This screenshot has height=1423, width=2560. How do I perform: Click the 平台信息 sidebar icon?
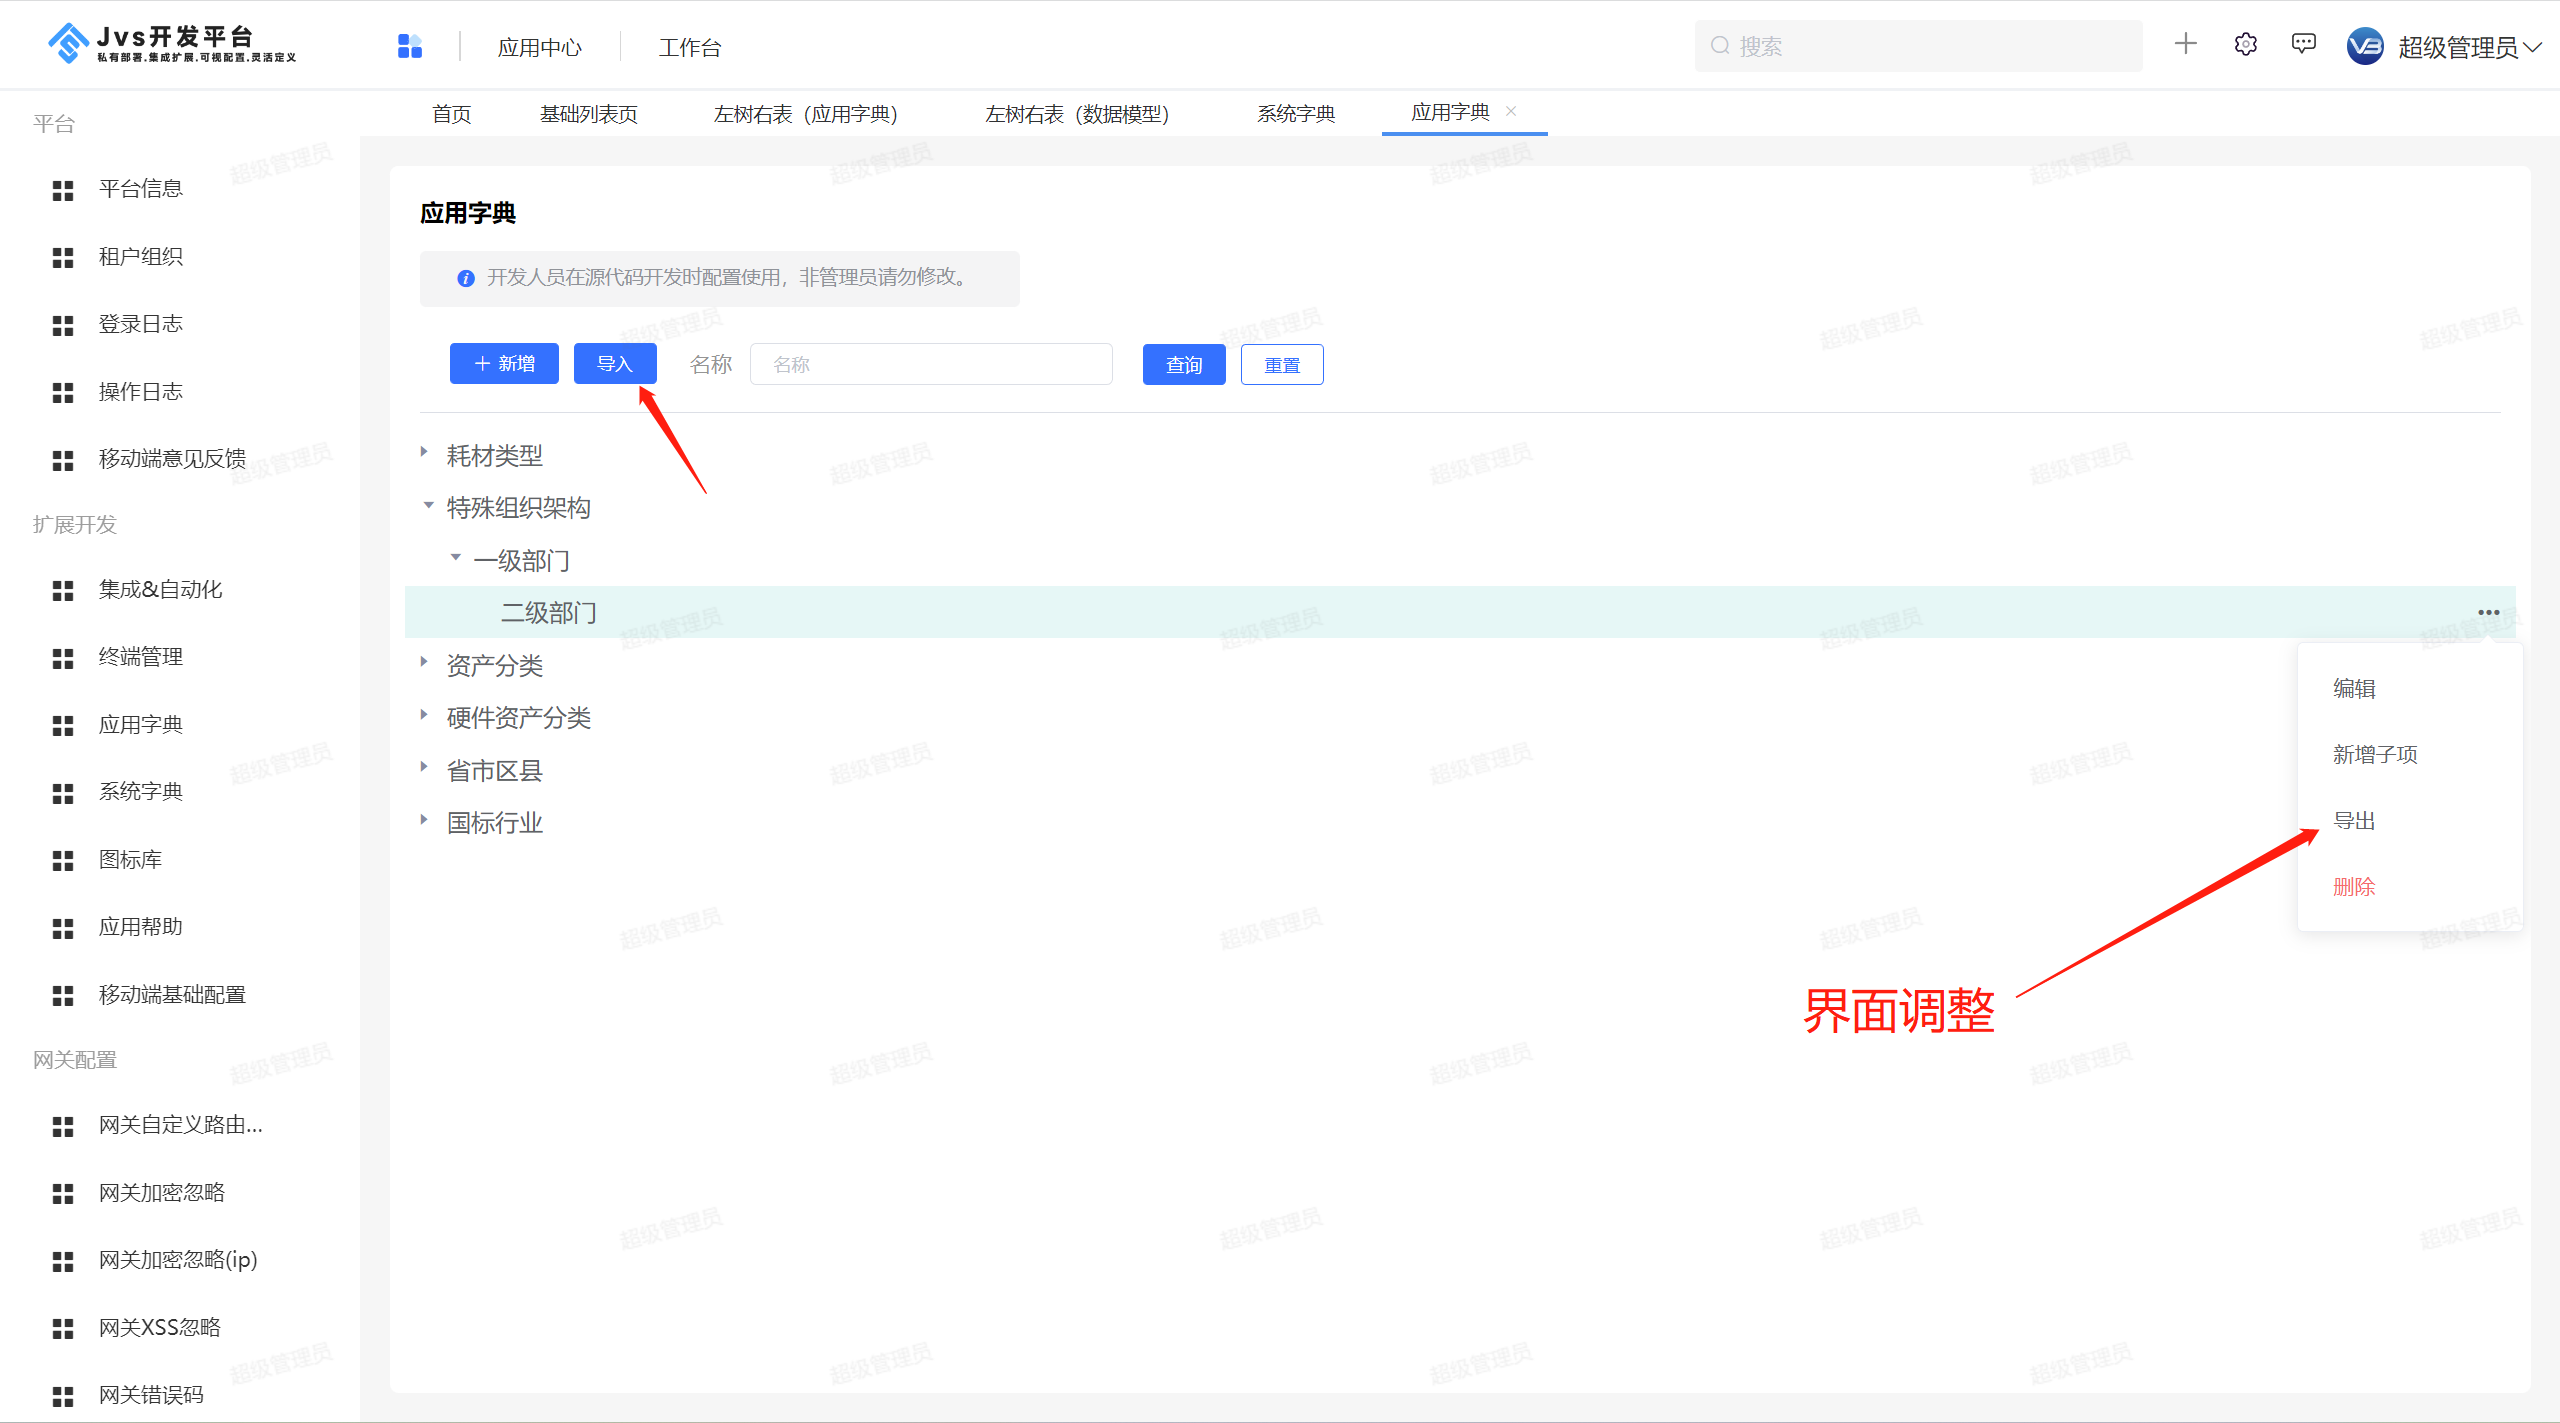(x=63, y=190)
